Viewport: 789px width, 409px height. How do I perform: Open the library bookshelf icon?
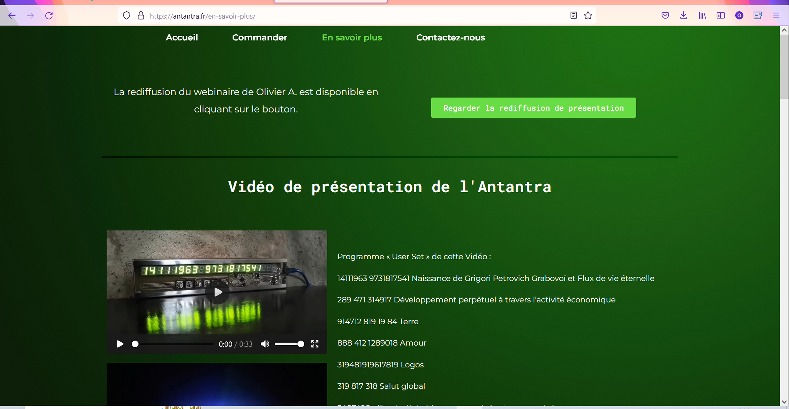point(702,16)
